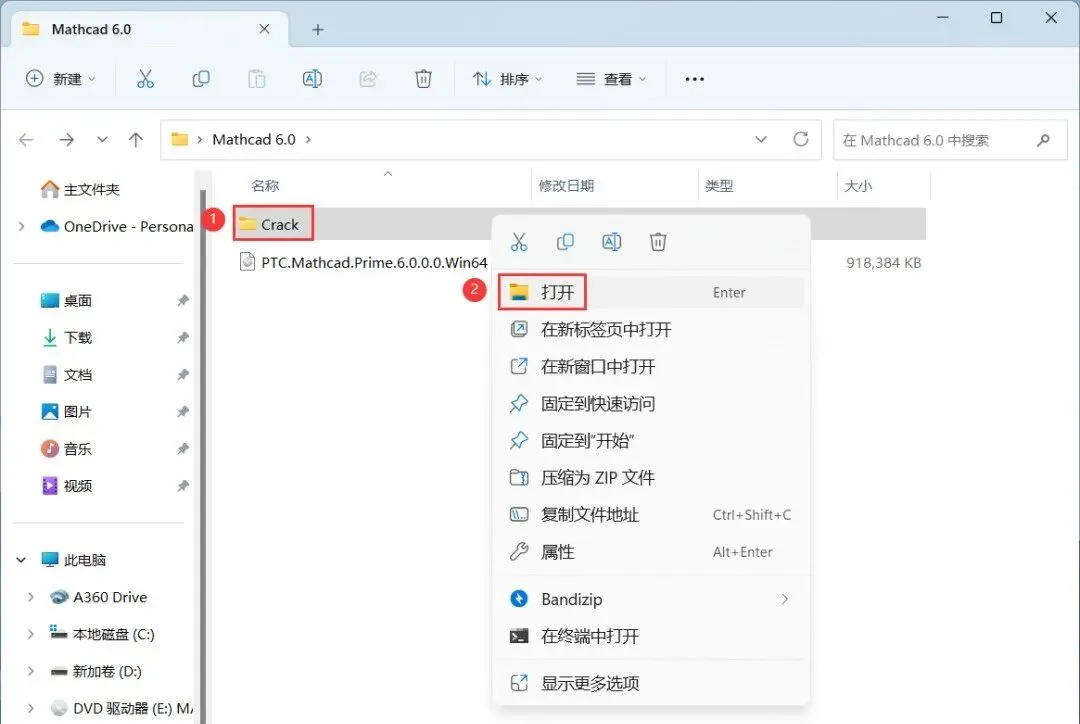Unpin 图片 using its pin icon
Screen dimensions: 1080x724
(x=183, y=412)
